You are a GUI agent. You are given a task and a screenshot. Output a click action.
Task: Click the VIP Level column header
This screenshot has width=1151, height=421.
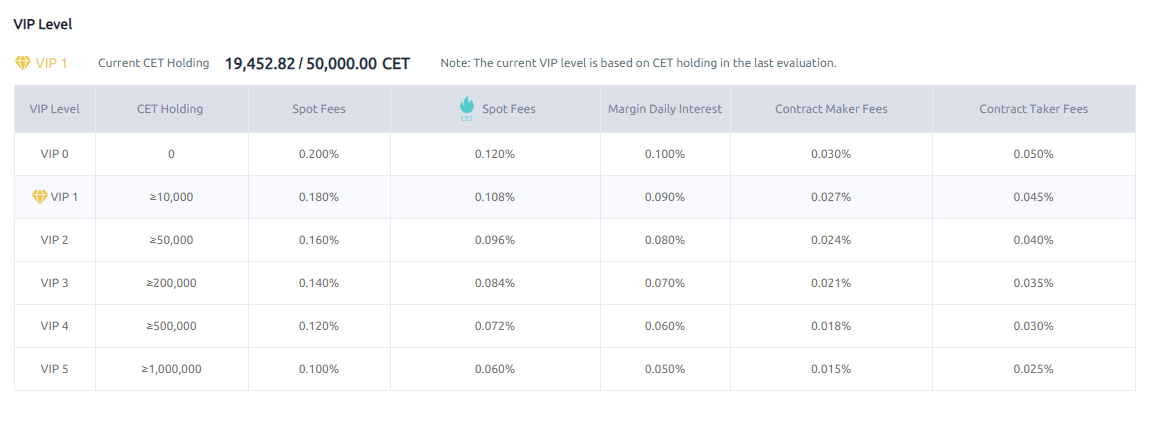coord(55,109)
